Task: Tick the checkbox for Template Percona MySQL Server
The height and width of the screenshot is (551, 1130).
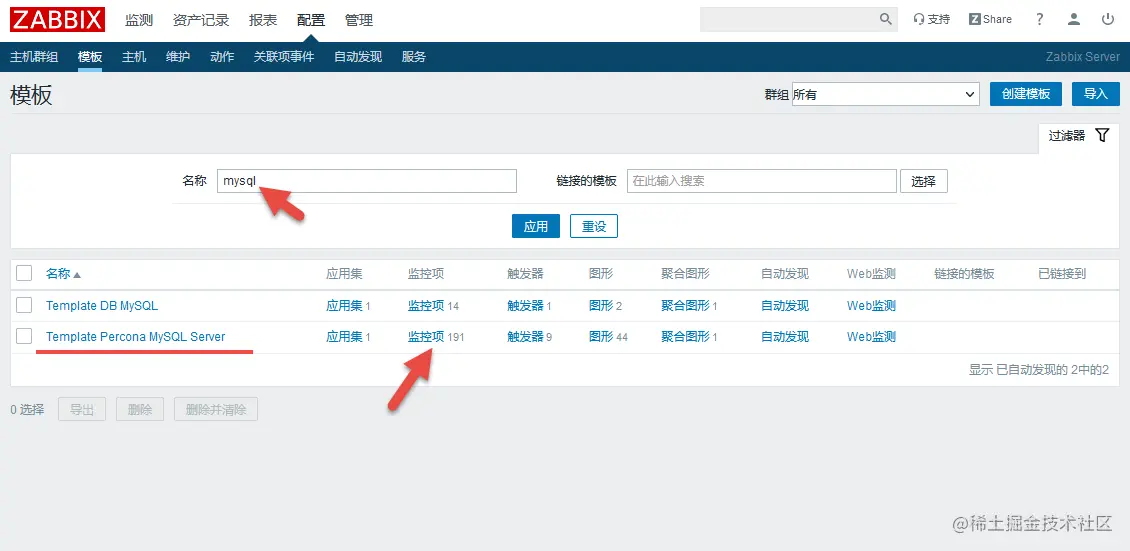Action: click(x=25, y=336)
